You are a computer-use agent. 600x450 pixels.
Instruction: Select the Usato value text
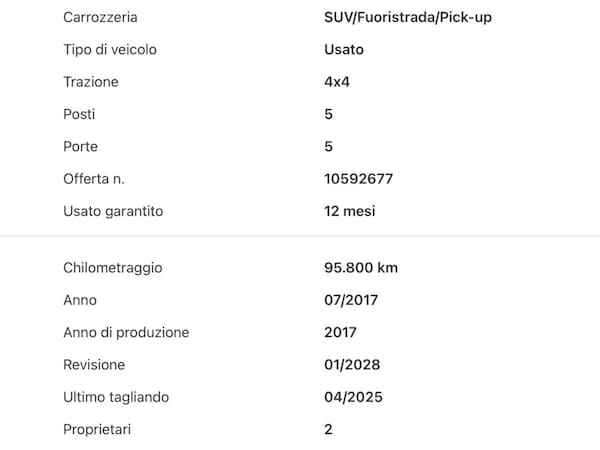(x=344, y=49)
